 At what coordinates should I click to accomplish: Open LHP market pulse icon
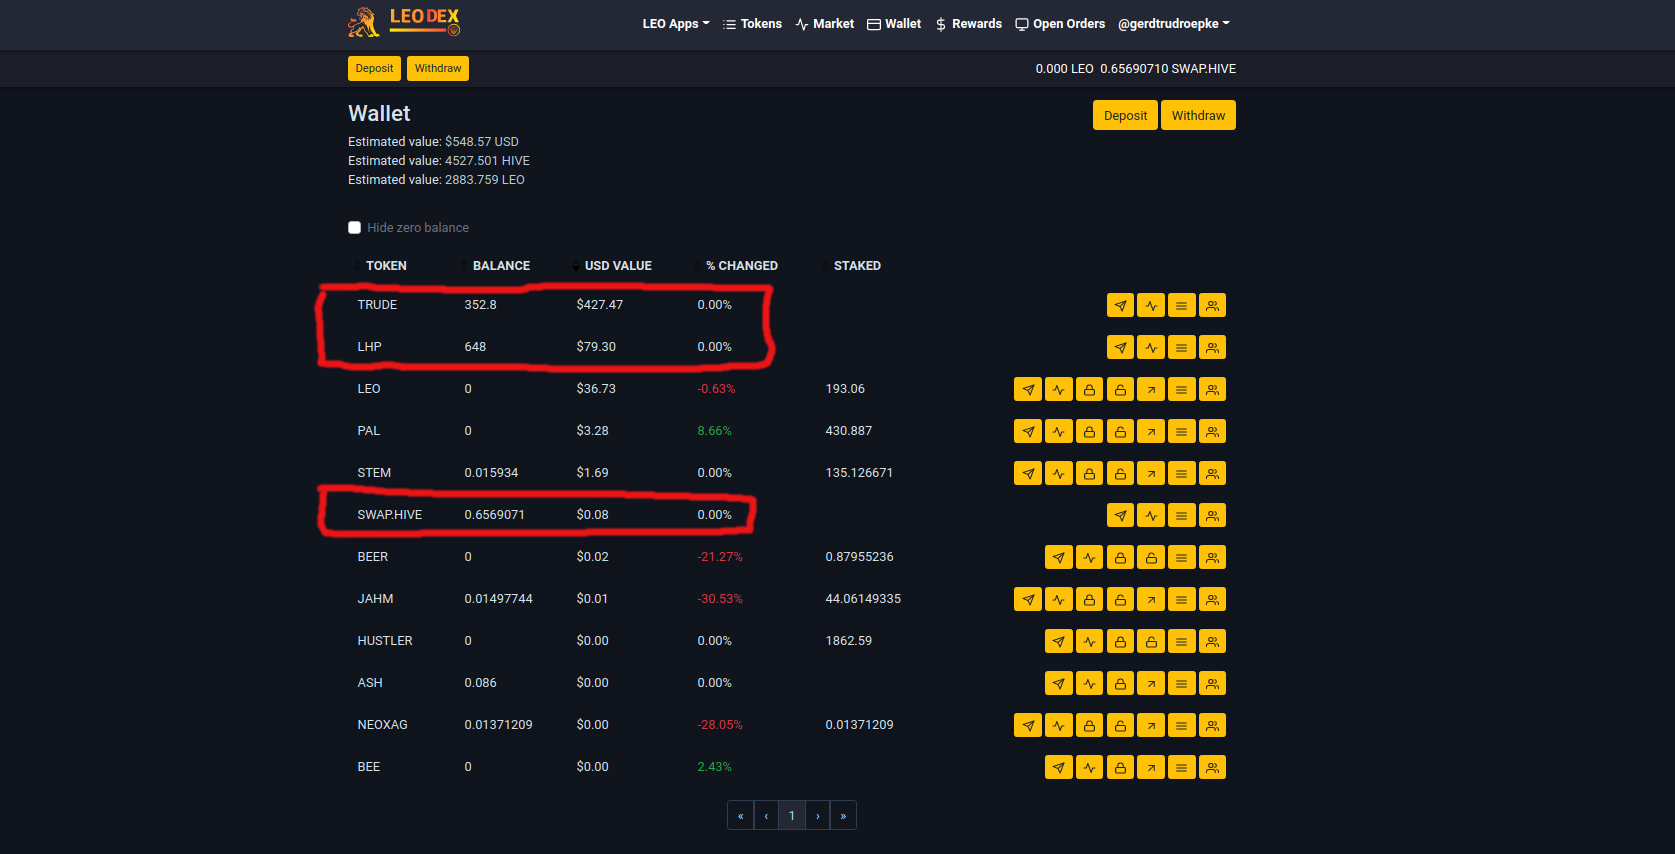pyautogui.click(x=1151, y=347)
